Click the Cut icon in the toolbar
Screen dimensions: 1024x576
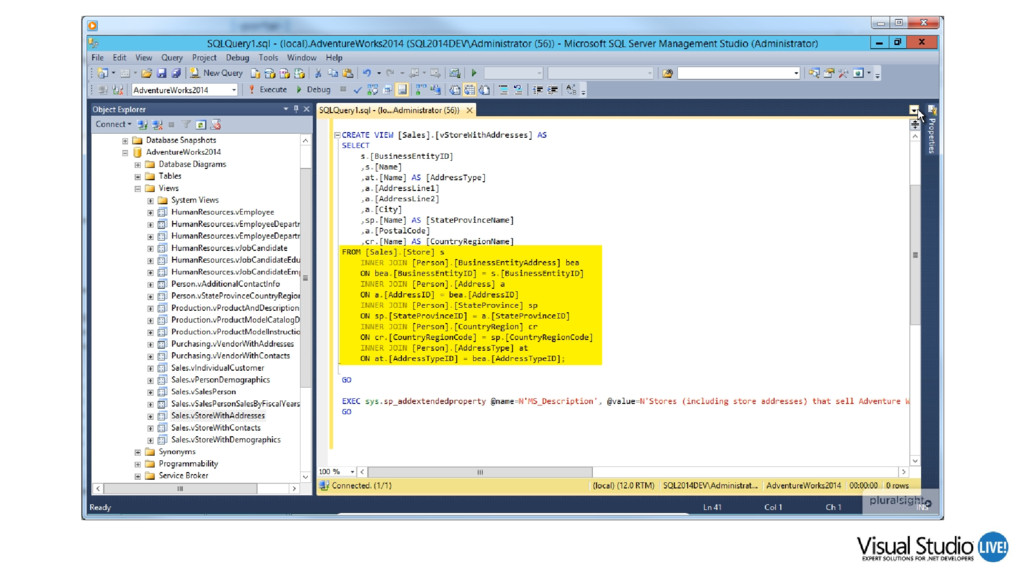point(317,73)
